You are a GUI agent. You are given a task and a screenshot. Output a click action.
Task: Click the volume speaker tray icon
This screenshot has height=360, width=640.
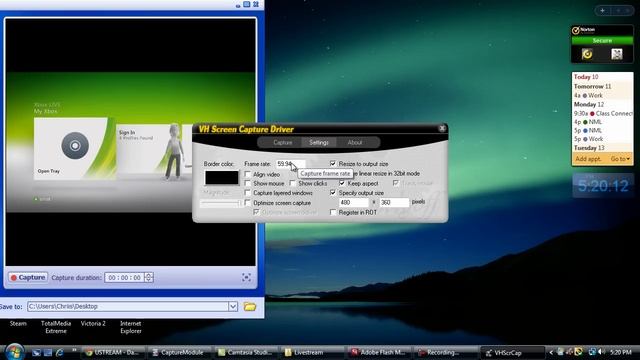pos(601,352)
